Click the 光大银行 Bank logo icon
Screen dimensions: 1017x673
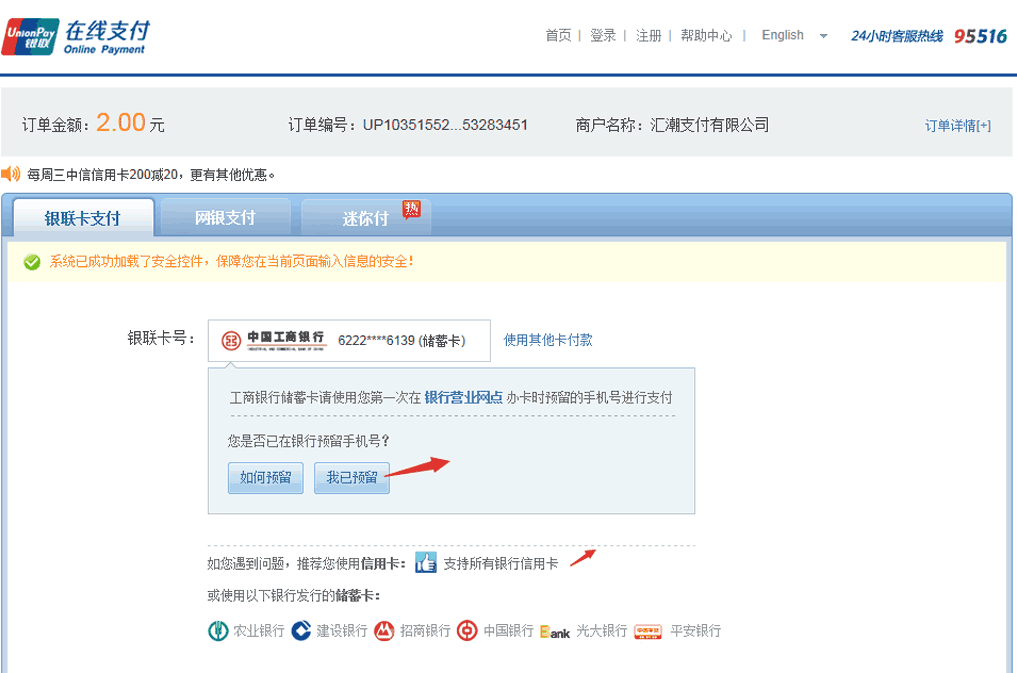pyautogui.click(x=555, y=632)
